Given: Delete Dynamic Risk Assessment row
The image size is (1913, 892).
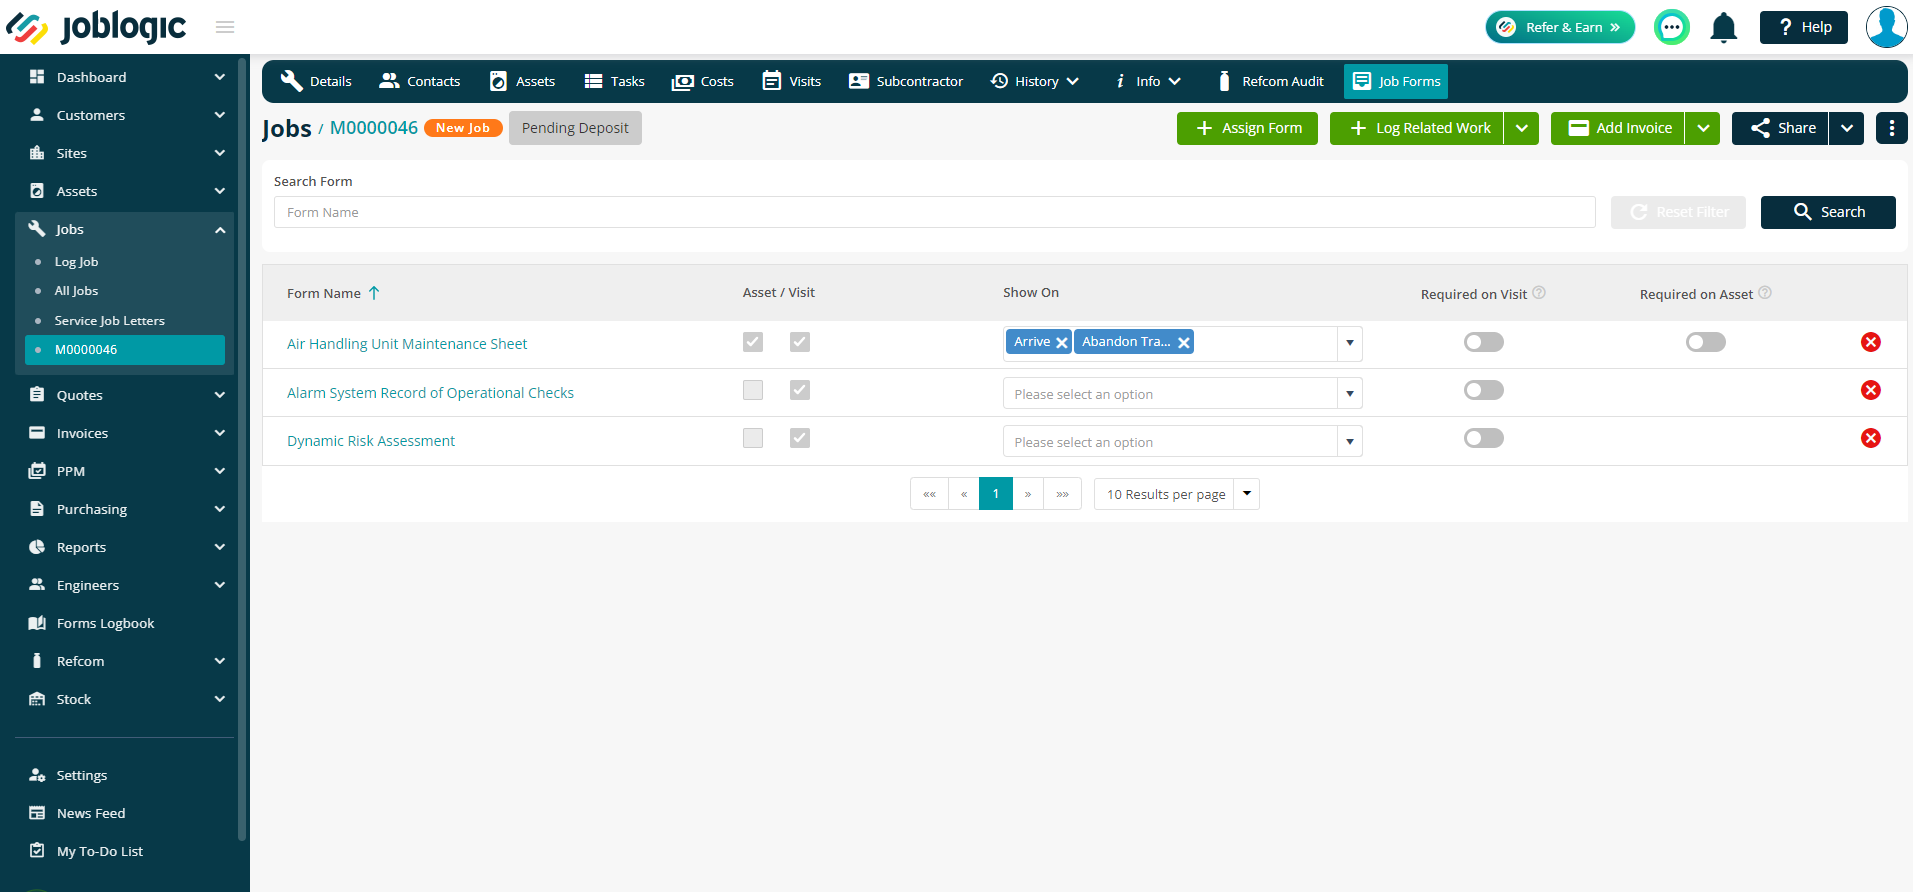Looking at the screenshot, I should click(x=1871, y=438).
